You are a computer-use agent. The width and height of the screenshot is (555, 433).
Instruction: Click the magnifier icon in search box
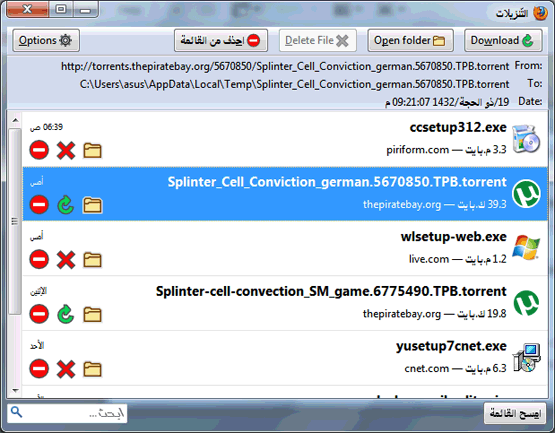16,412
